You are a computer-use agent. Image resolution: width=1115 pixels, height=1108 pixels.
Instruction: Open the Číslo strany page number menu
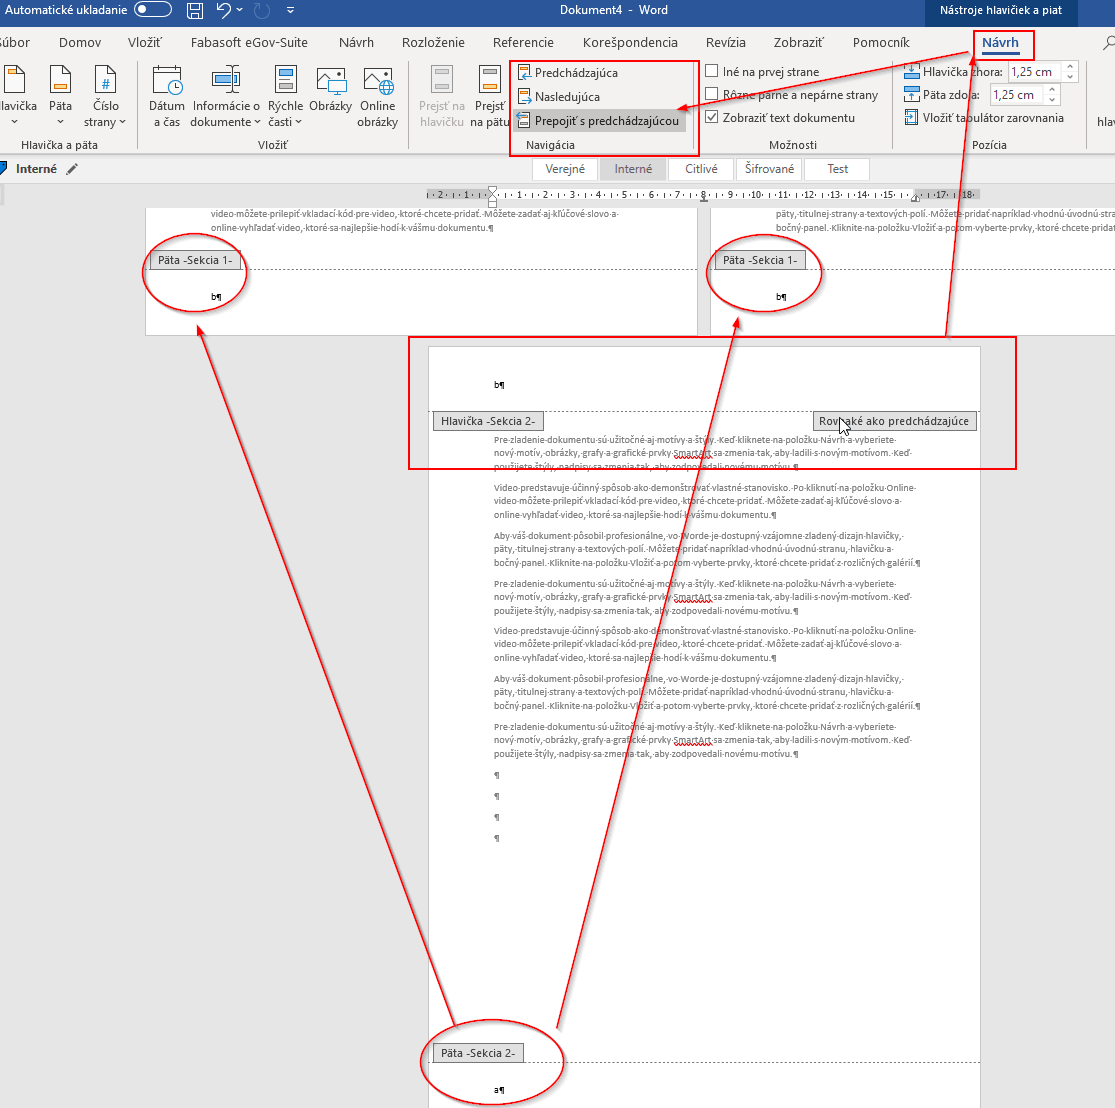[x=105, y=96]
